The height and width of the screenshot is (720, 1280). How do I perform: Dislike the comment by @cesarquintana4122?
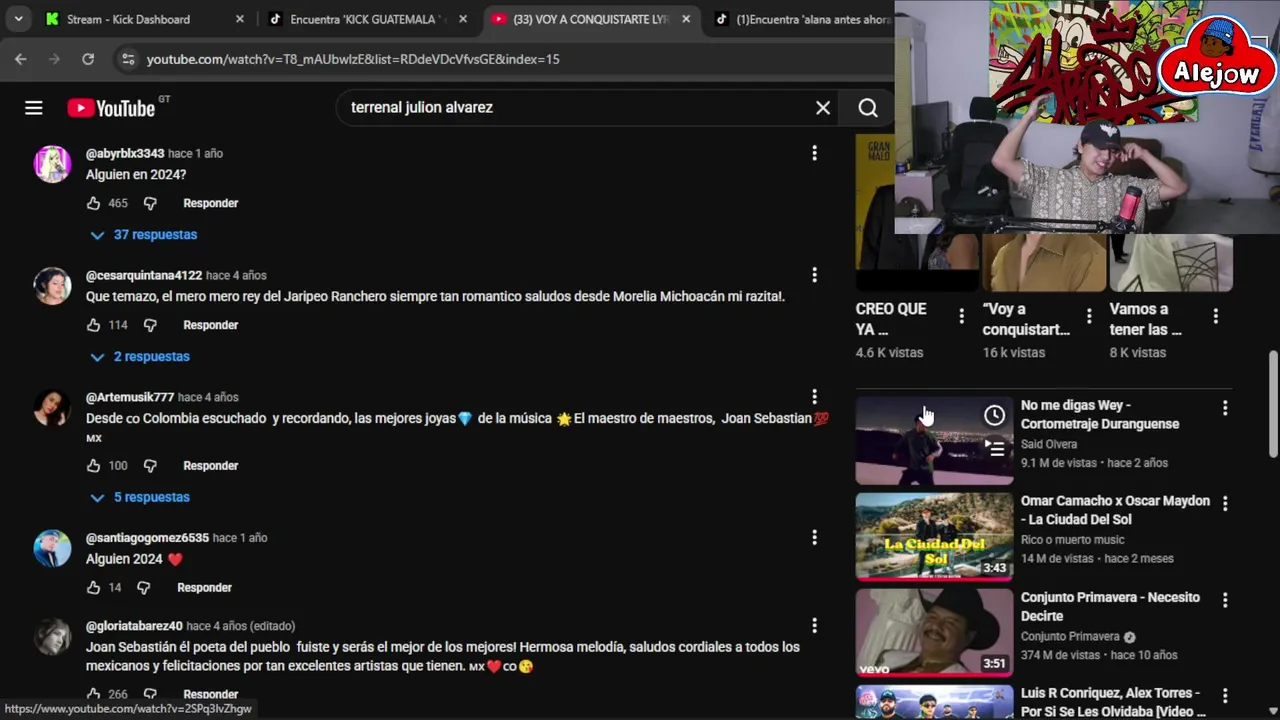coord(150,325)
